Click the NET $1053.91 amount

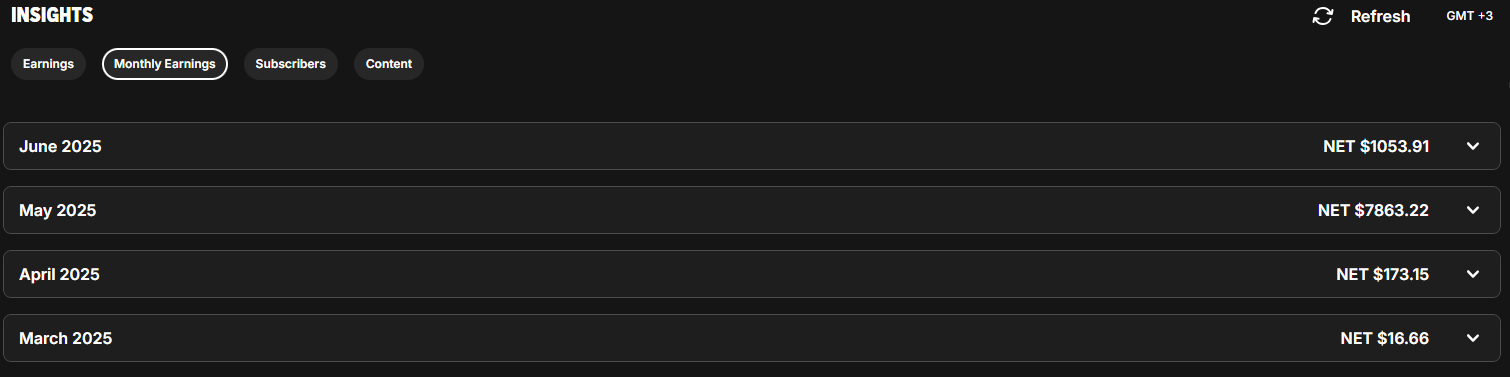point(1376,146)
